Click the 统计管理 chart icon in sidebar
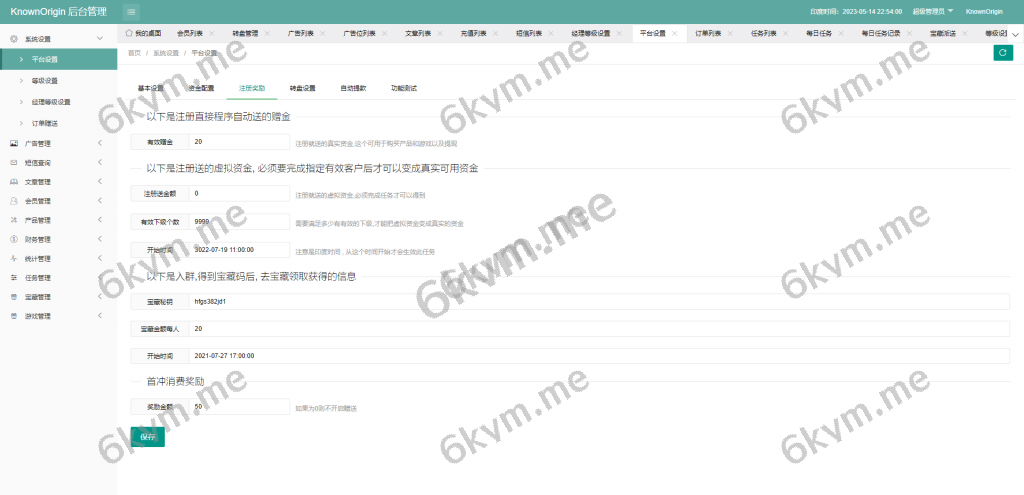Viewport: 1024px width, 495px height. click(x=14, y=258)
